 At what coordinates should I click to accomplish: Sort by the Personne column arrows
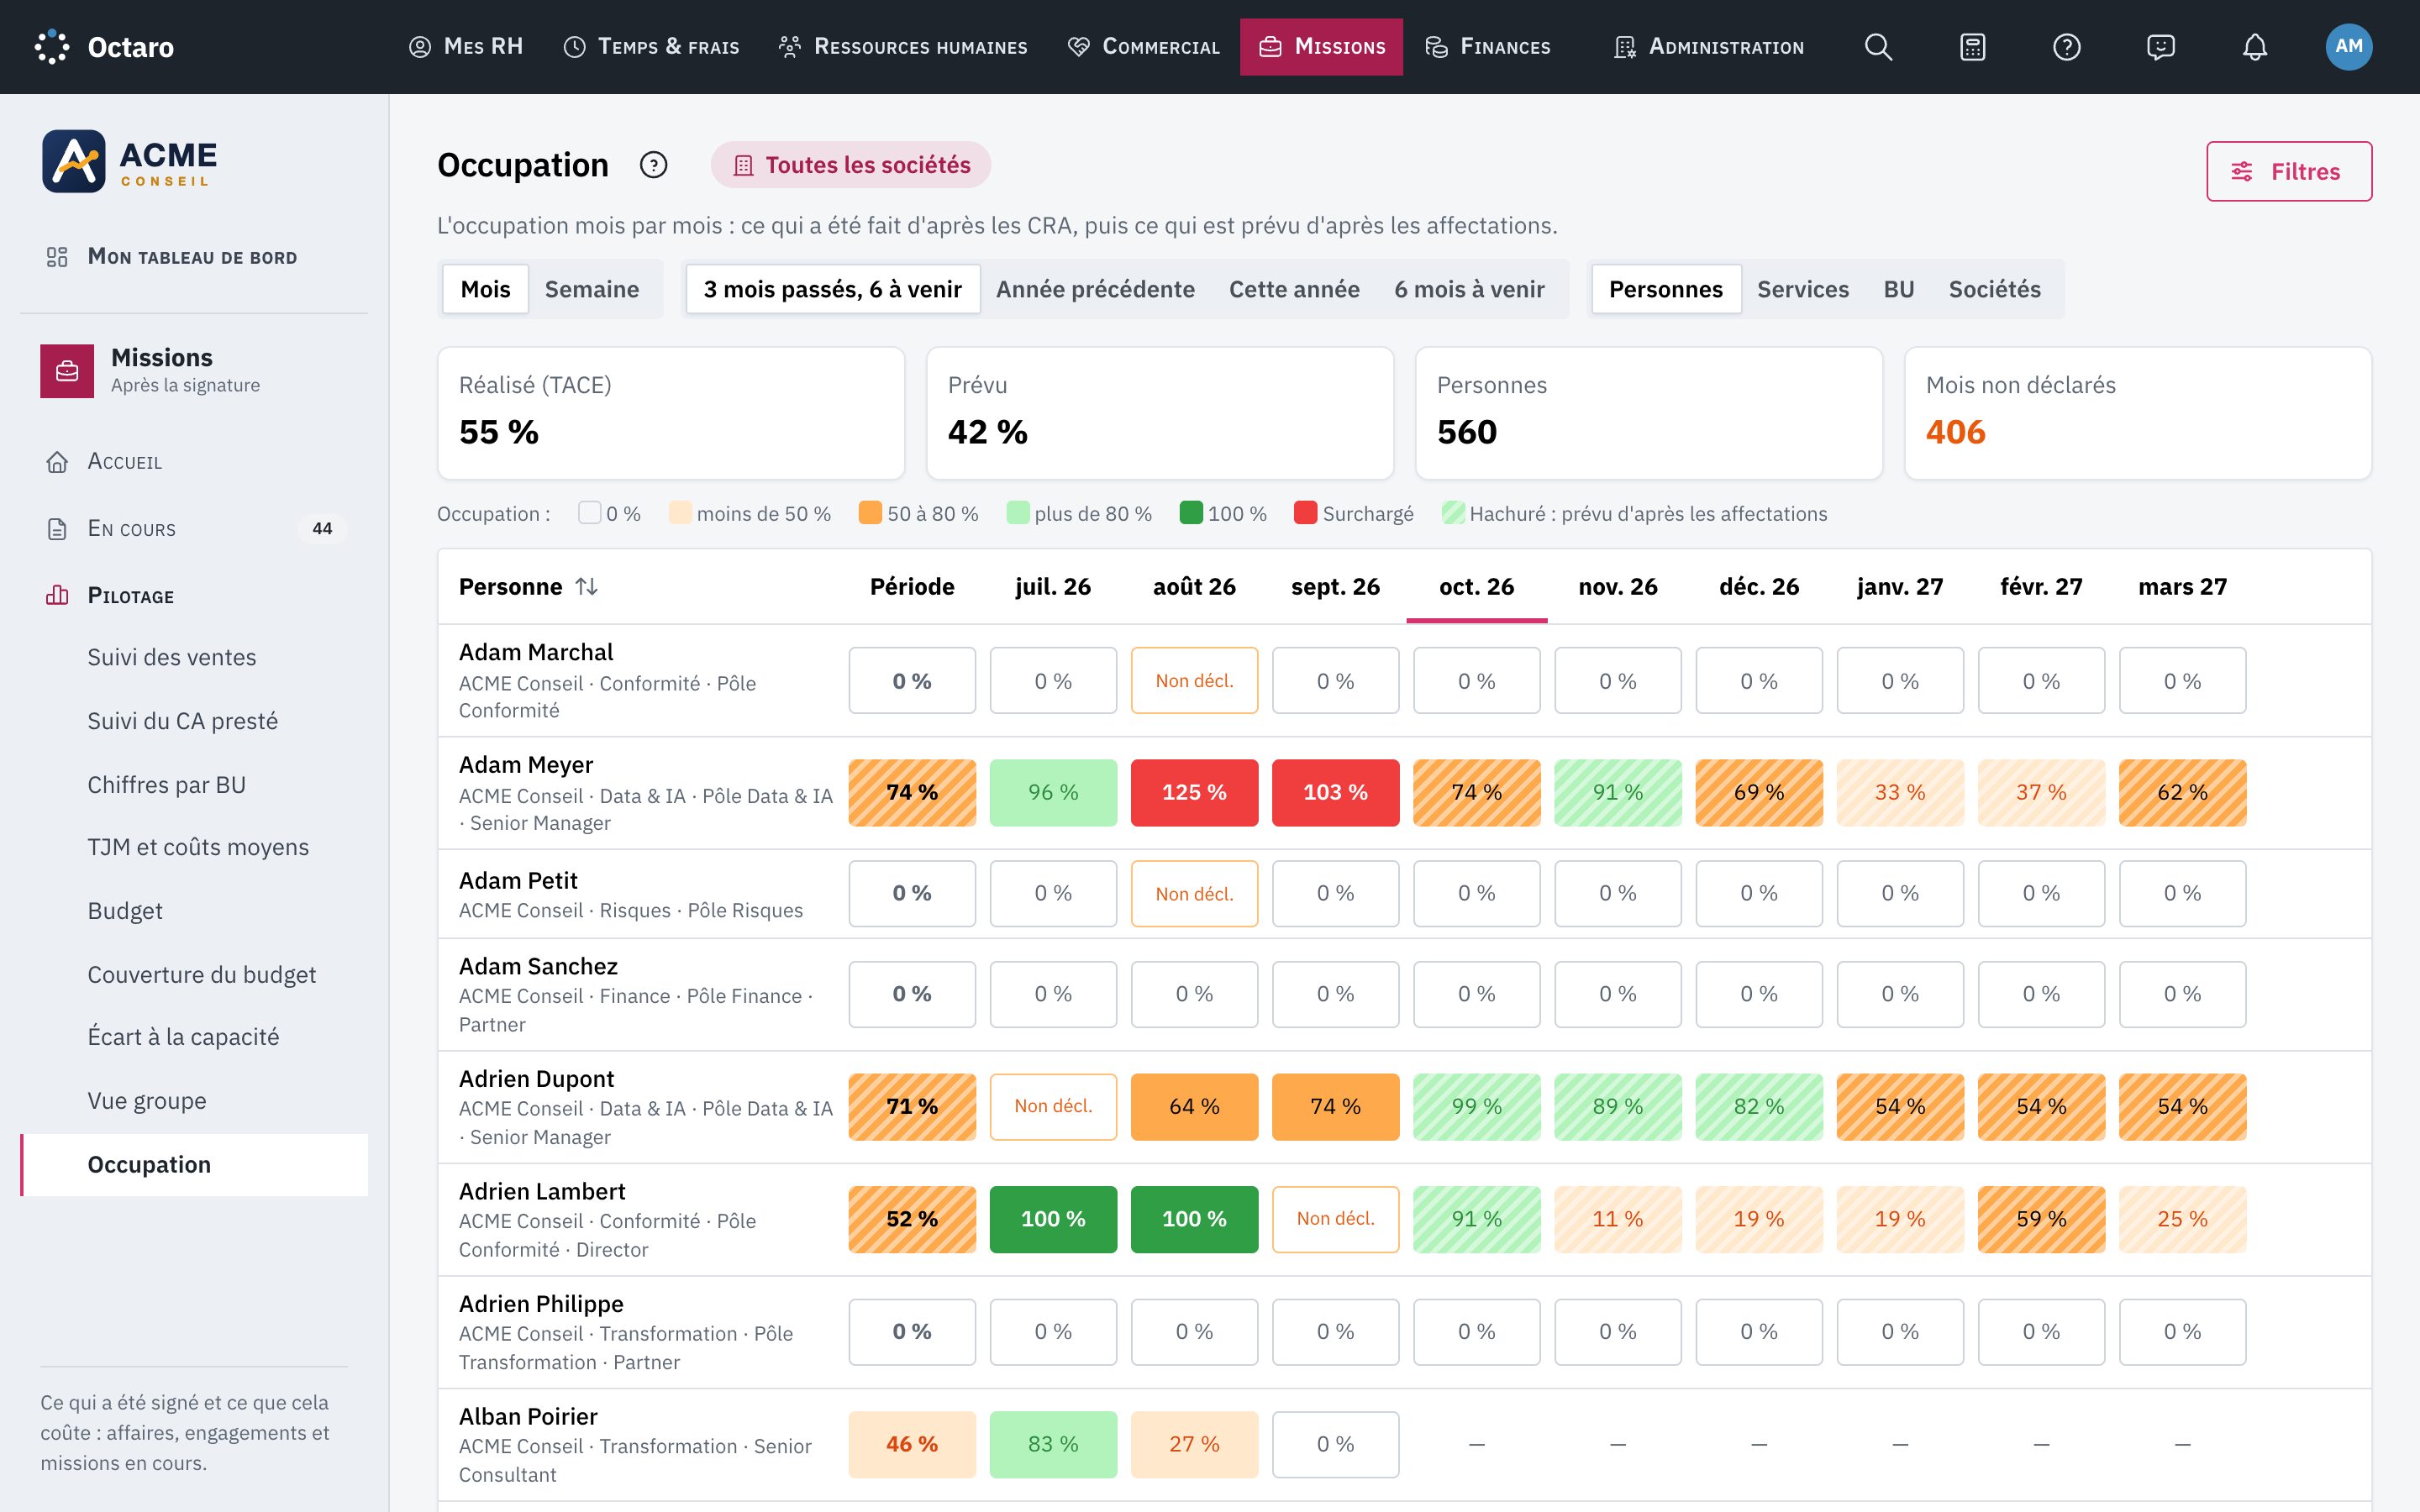coord(587,586)
